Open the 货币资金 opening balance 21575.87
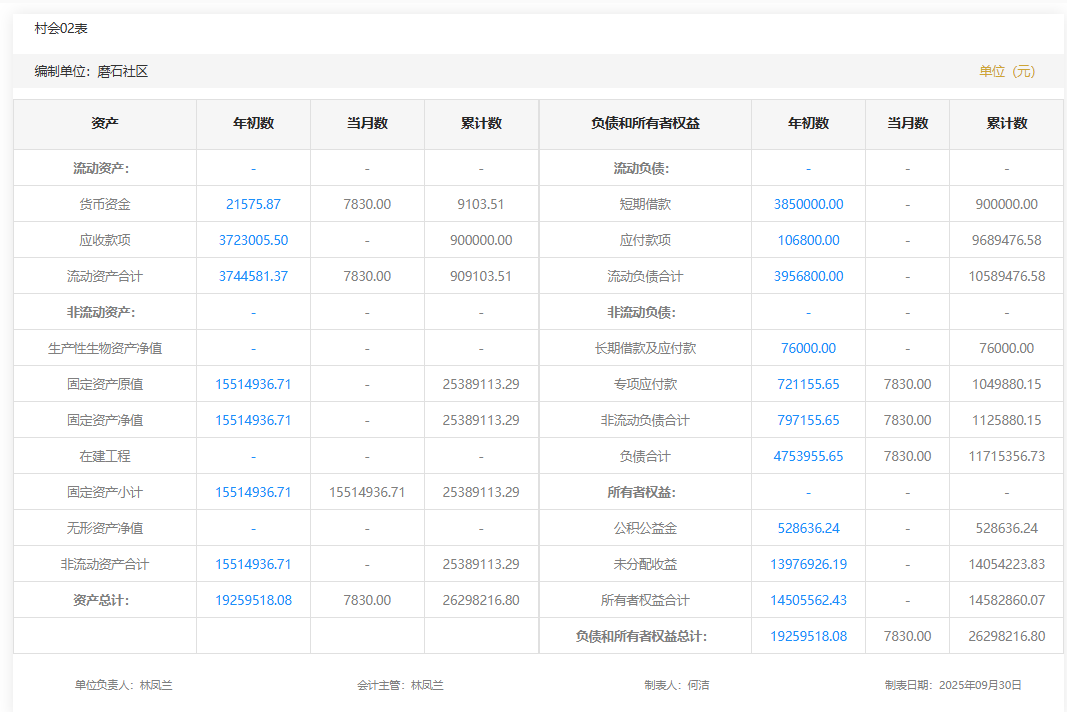Viewport: 1067px width, 712px height. click(x=253, y=204)
